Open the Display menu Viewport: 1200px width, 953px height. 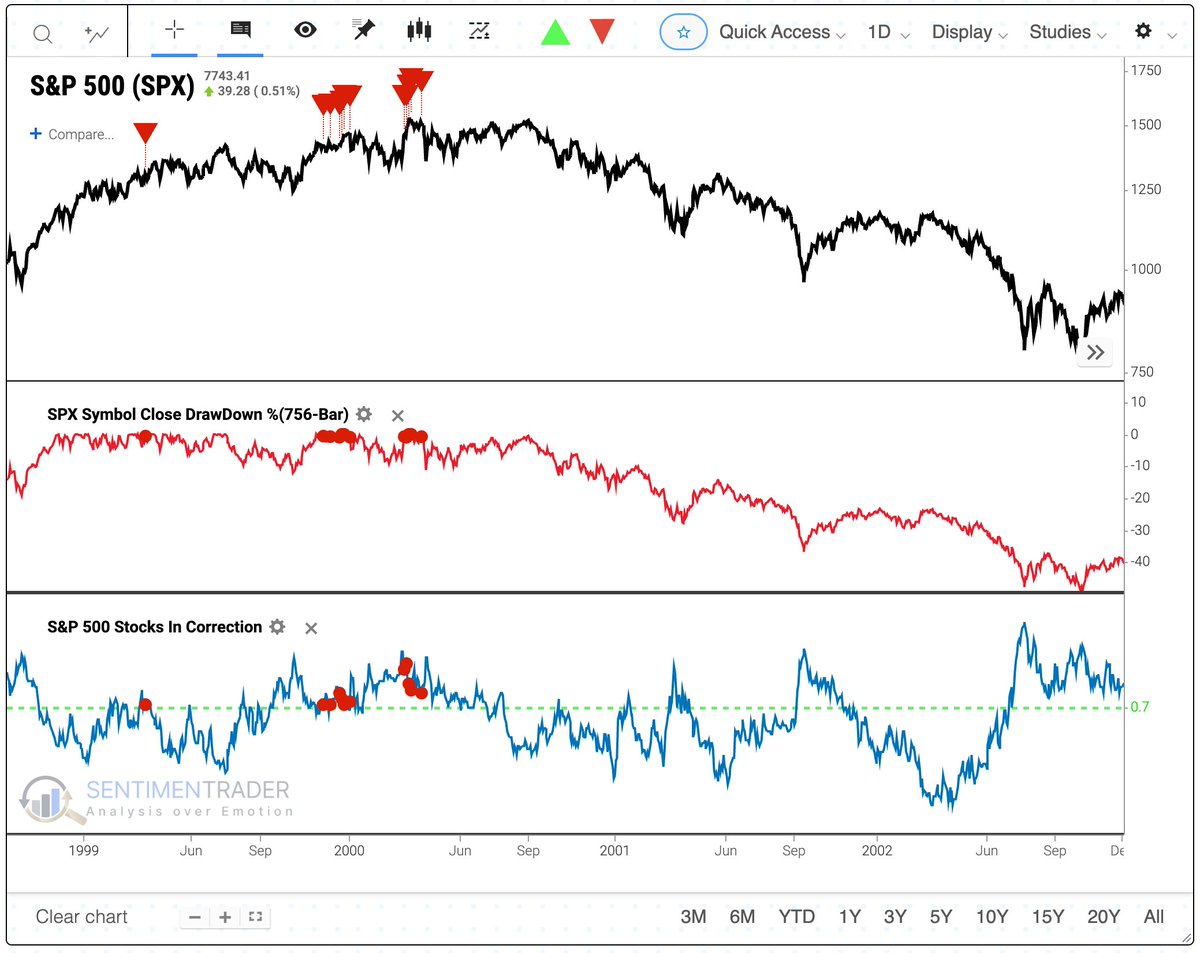pyautogui.click(x=970, y=32)
